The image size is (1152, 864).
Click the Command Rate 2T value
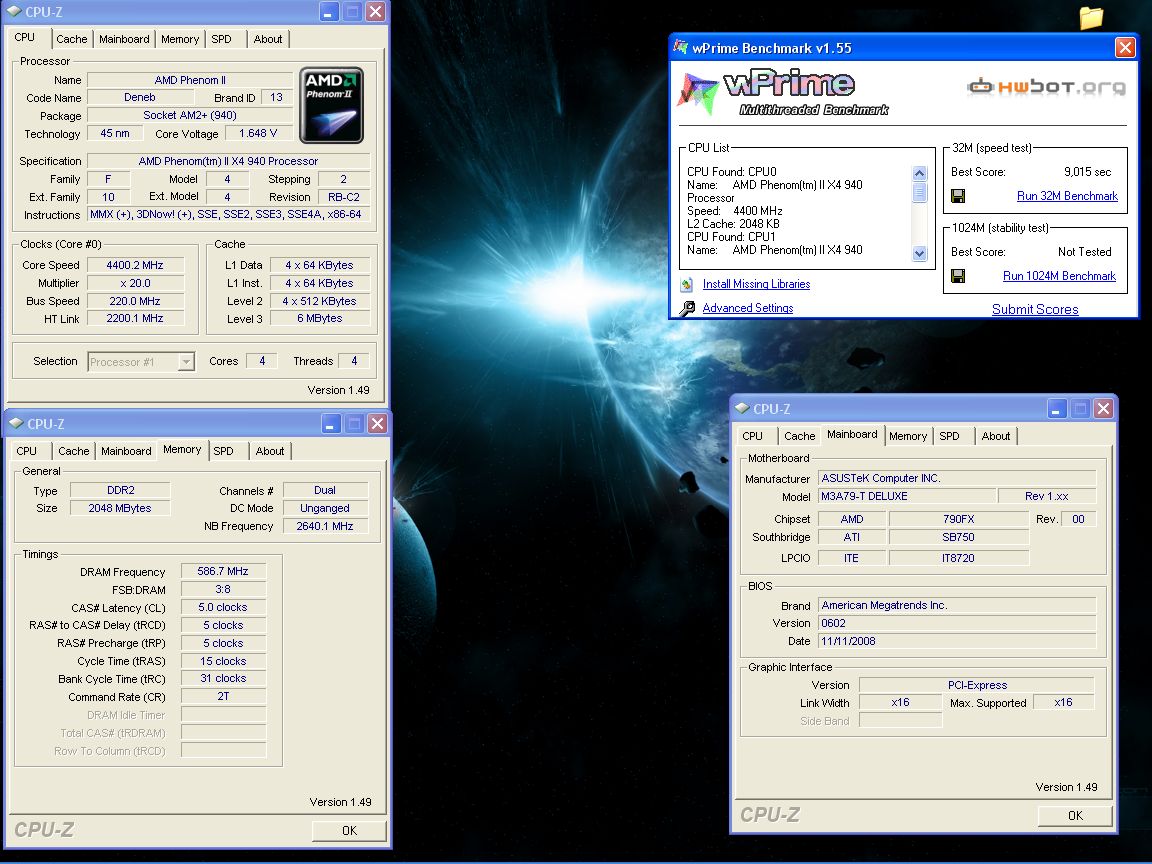(x=223, y=696)
